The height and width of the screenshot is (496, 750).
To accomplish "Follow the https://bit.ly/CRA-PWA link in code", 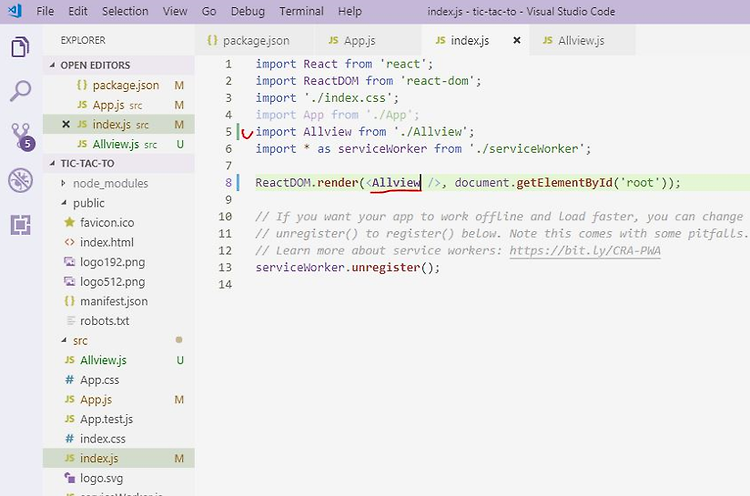I will click(x=585, y=251).
